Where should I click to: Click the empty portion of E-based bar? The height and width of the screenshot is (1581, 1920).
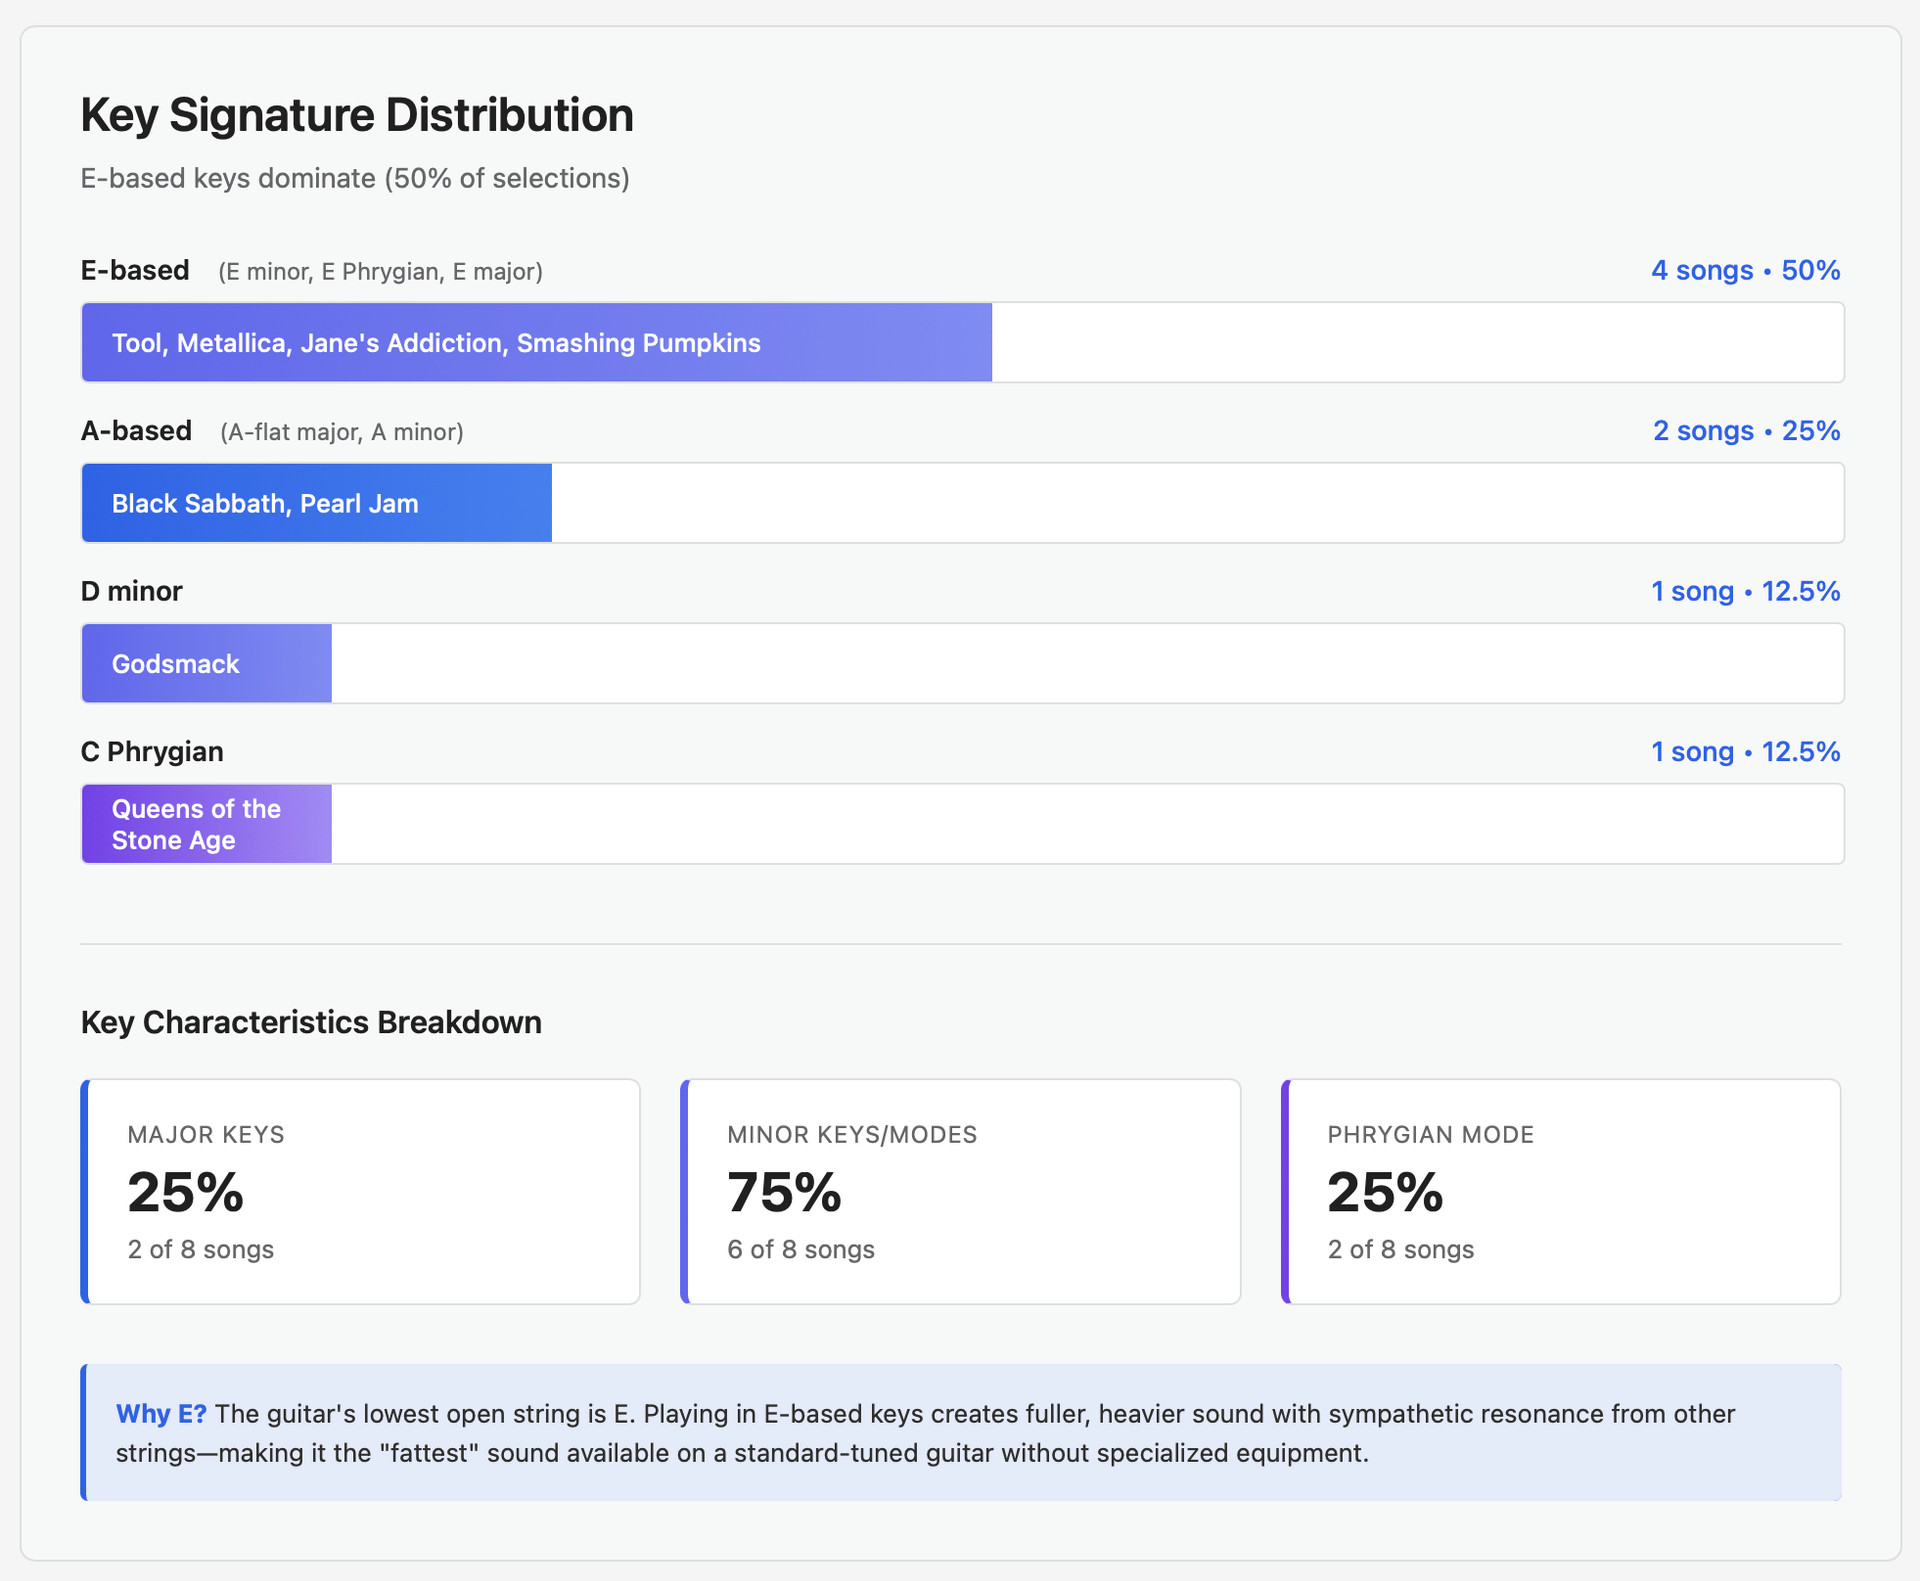[x=1416, y=343]
